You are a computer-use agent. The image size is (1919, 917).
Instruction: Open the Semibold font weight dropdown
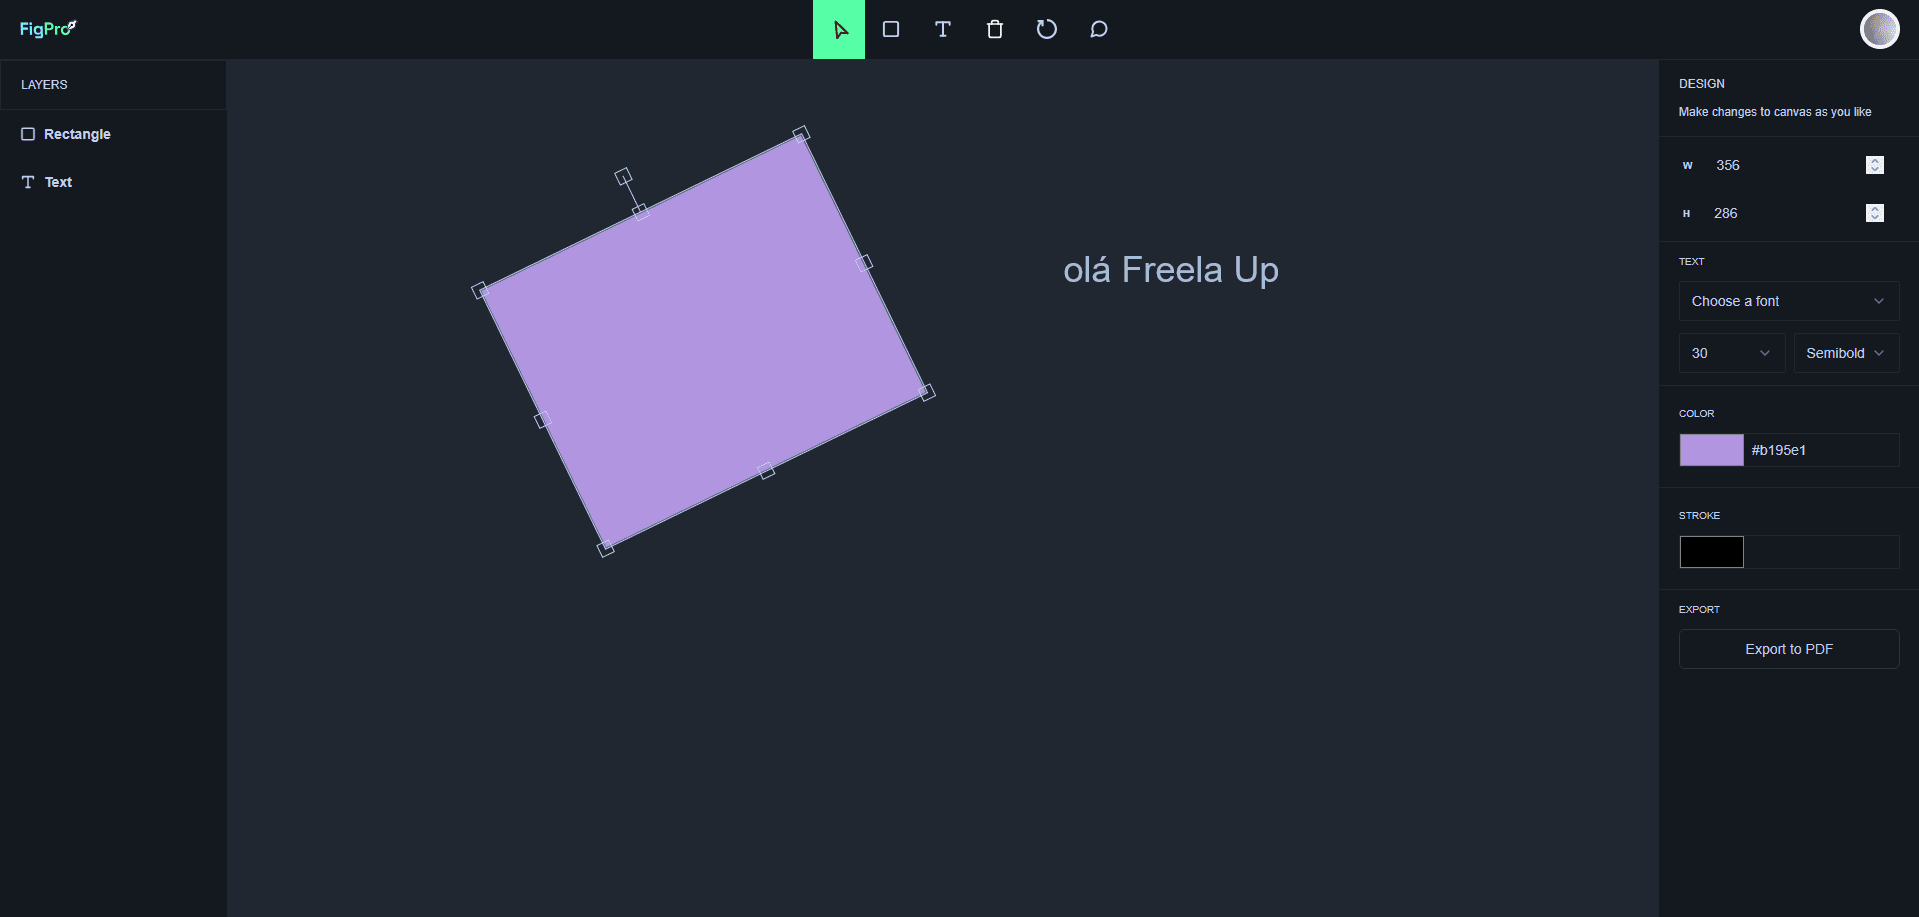1845,353
